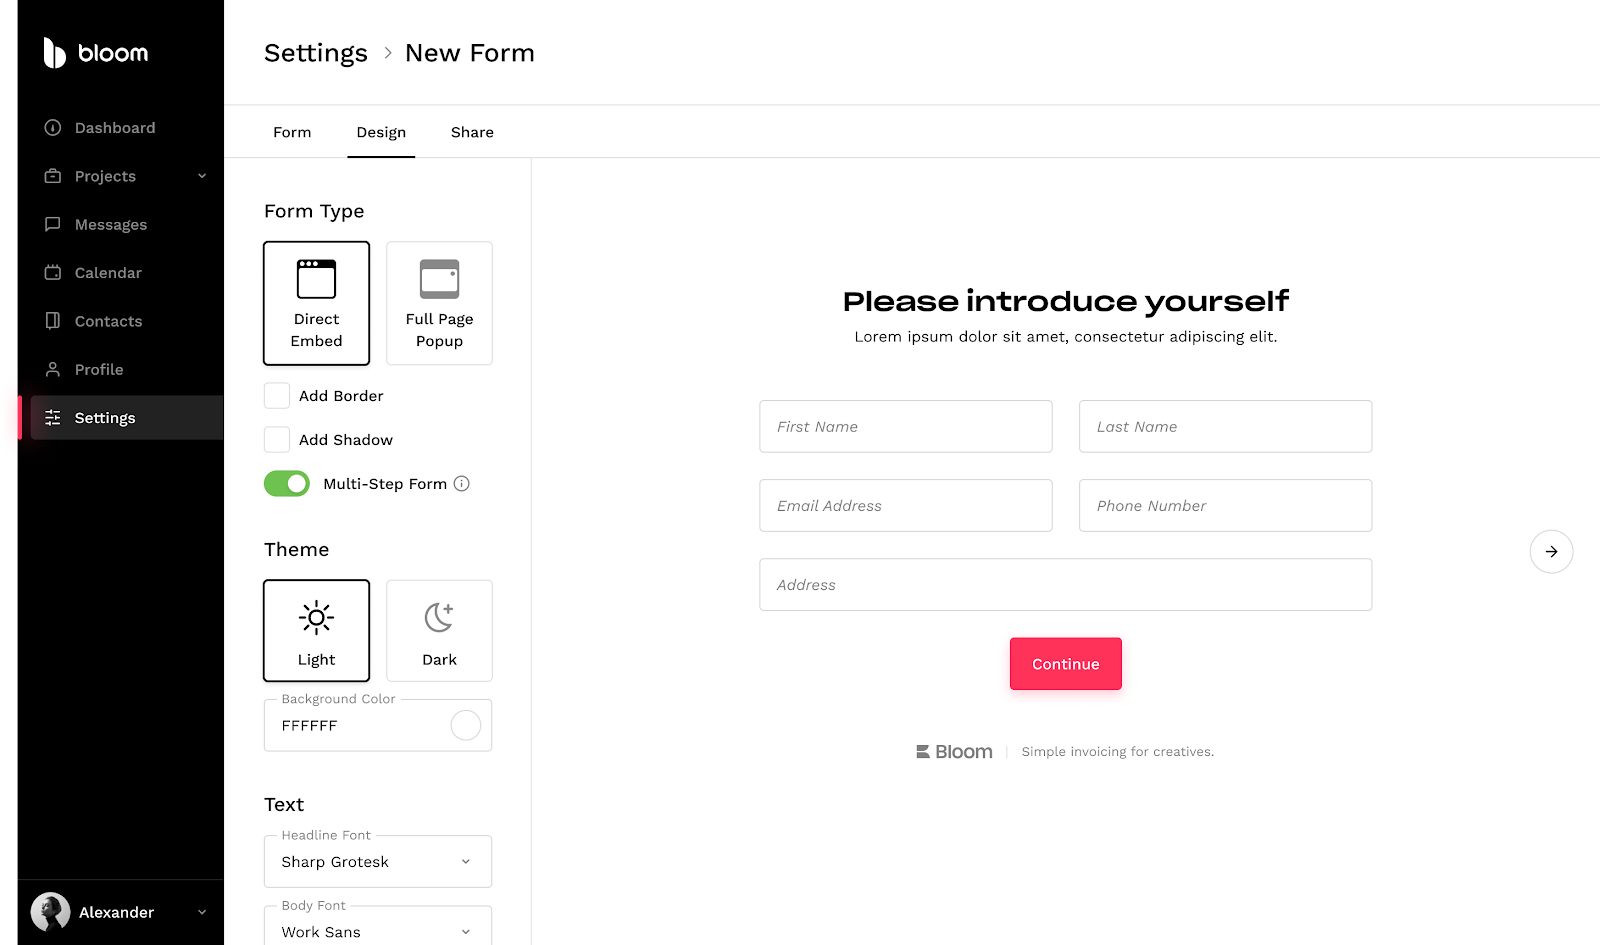1600x945 pixels.
Task: Open the Calendar icon in sidebar
Action: [53, 273]
